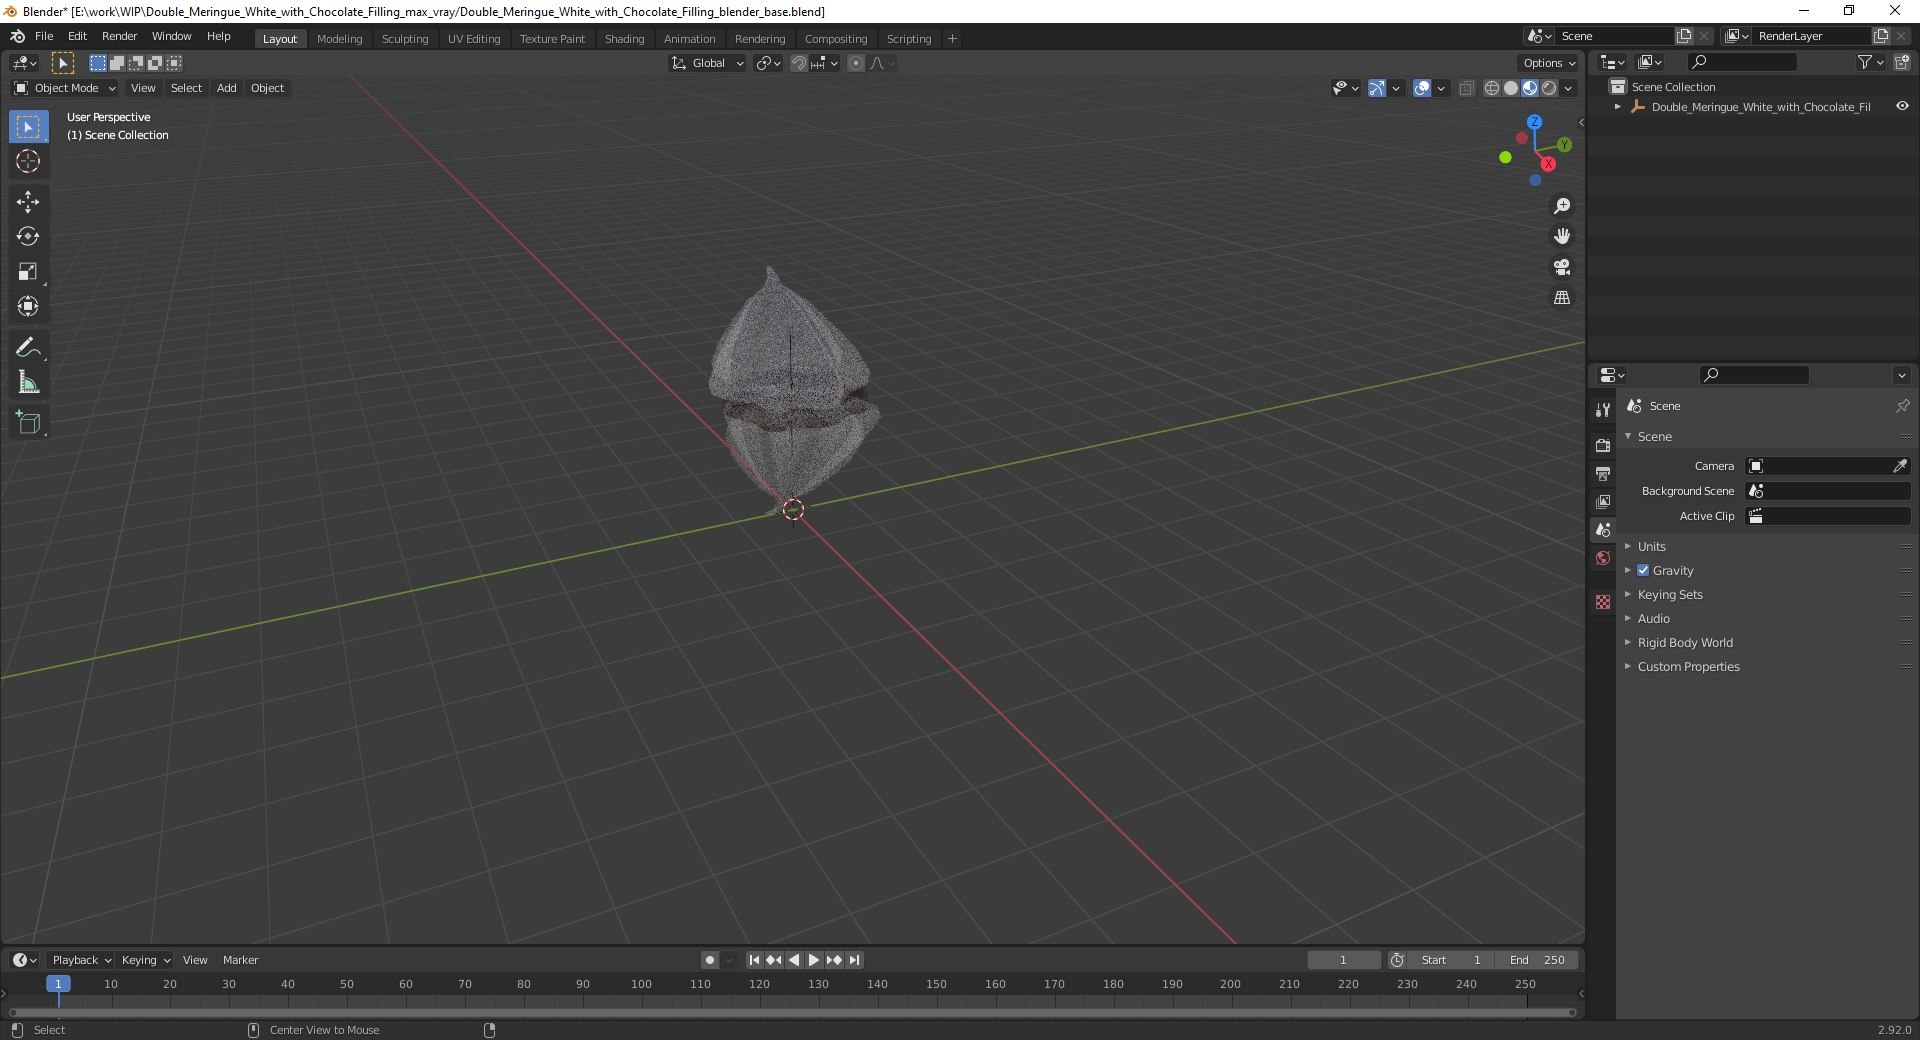The width and height of the screenshot is (1920, 1040).
Task: Click the timeline playhead at frame 1
Action: coord(58,984)
